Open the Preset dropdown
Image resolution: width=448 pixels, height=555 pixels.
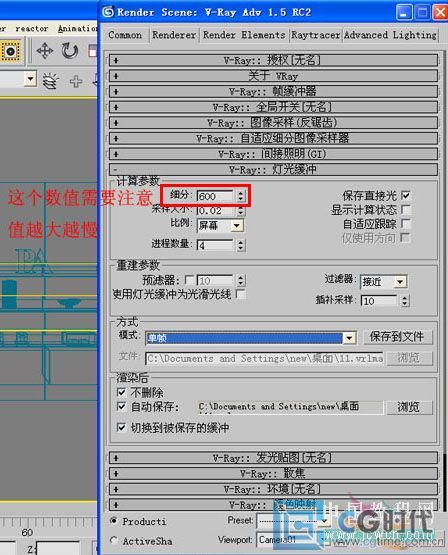pyautogui.click(x=293, y=521)
